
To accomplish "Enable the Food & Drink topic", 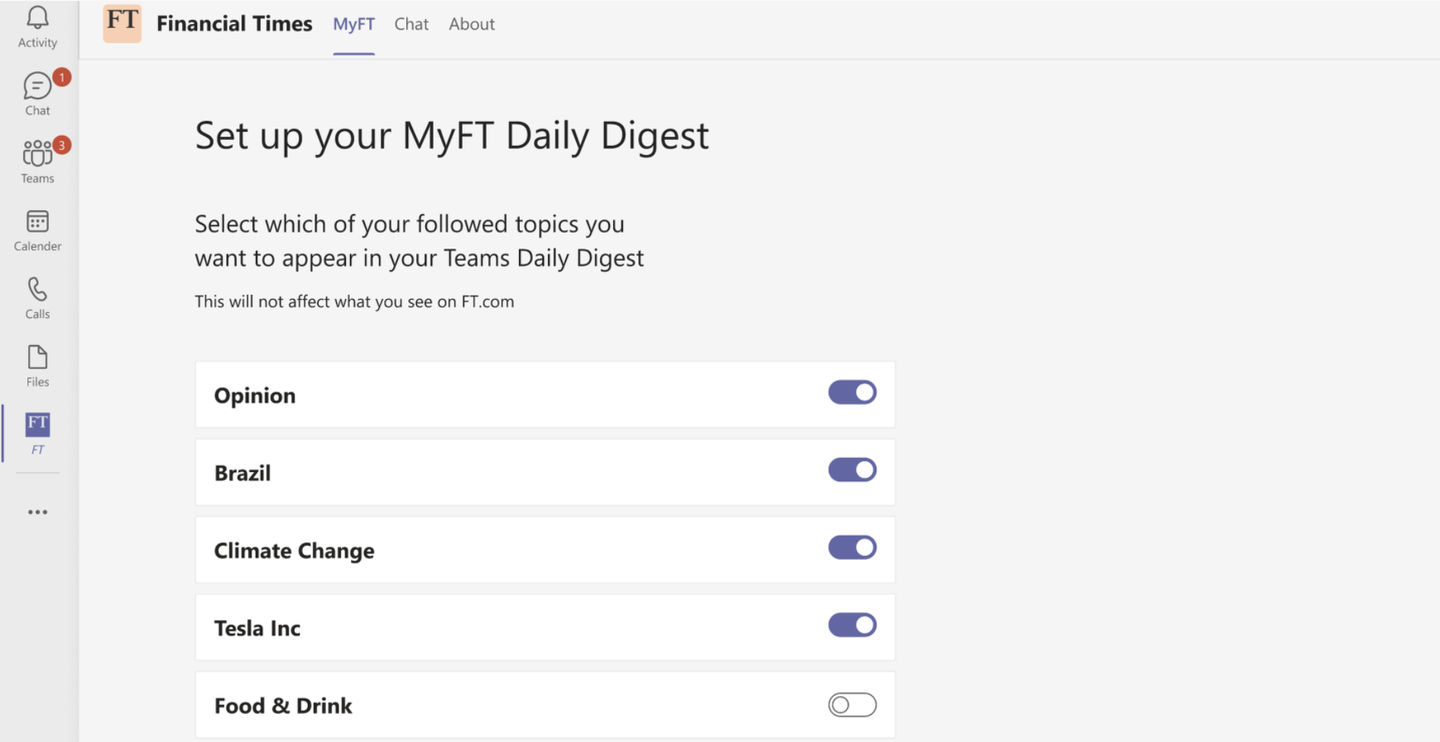I will click(852, 705).
